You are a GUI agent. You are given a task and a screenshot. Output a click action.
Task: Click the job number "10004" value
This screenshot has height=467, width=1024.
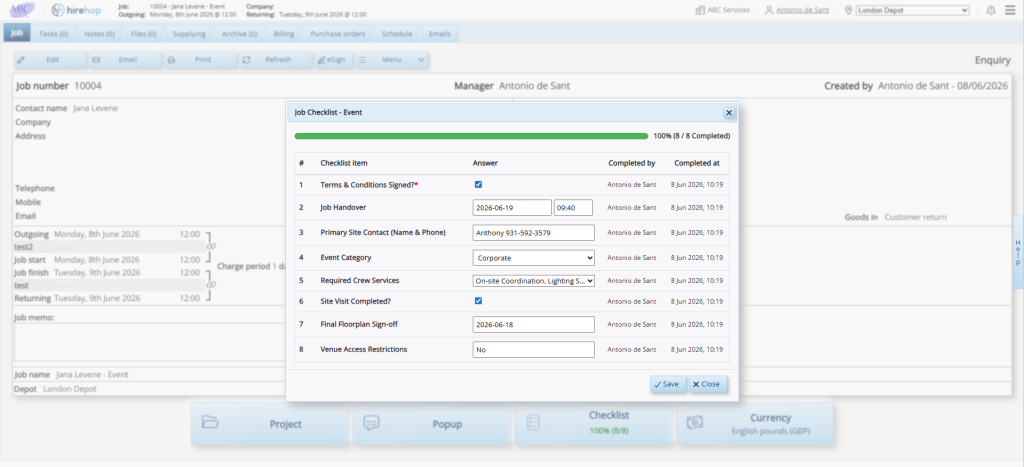(x=88, y=86)
